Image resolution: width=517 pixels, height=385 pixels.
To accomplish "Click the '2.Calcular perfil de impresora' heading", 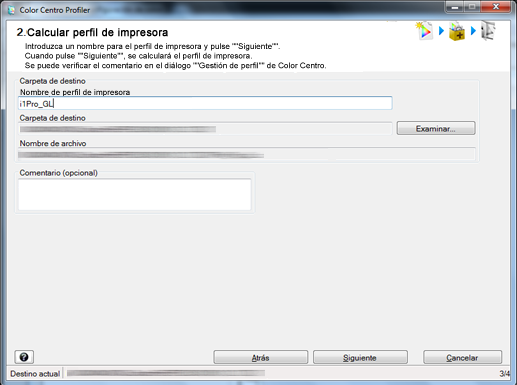I will coord(92,32).
